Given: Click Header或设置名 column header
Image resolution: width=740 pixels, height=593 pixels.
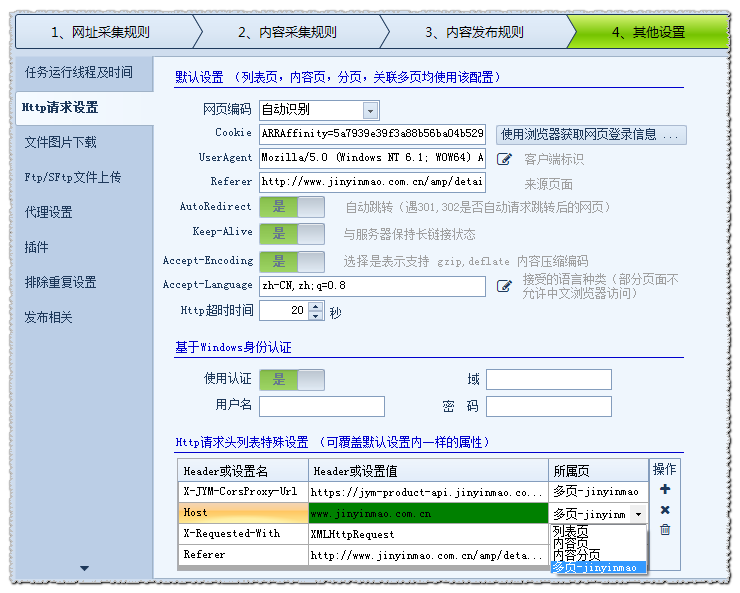Looking at the screenshot, I should 243,471.
